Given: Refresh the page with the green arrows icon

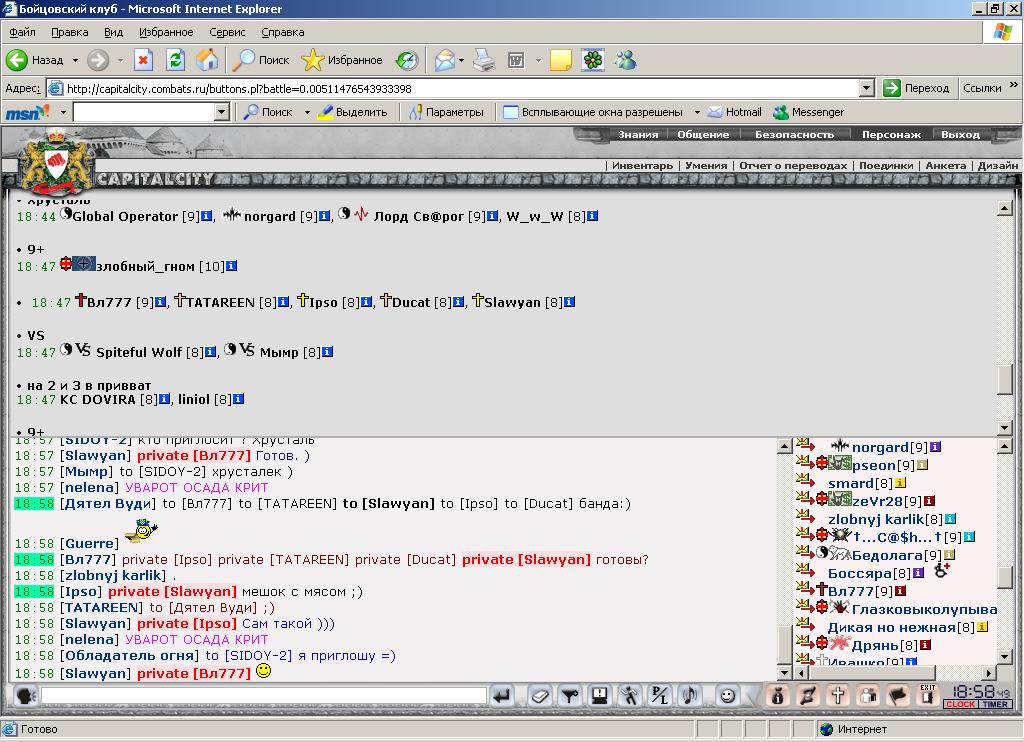Looking at the screenshot, I should [175, 60].
